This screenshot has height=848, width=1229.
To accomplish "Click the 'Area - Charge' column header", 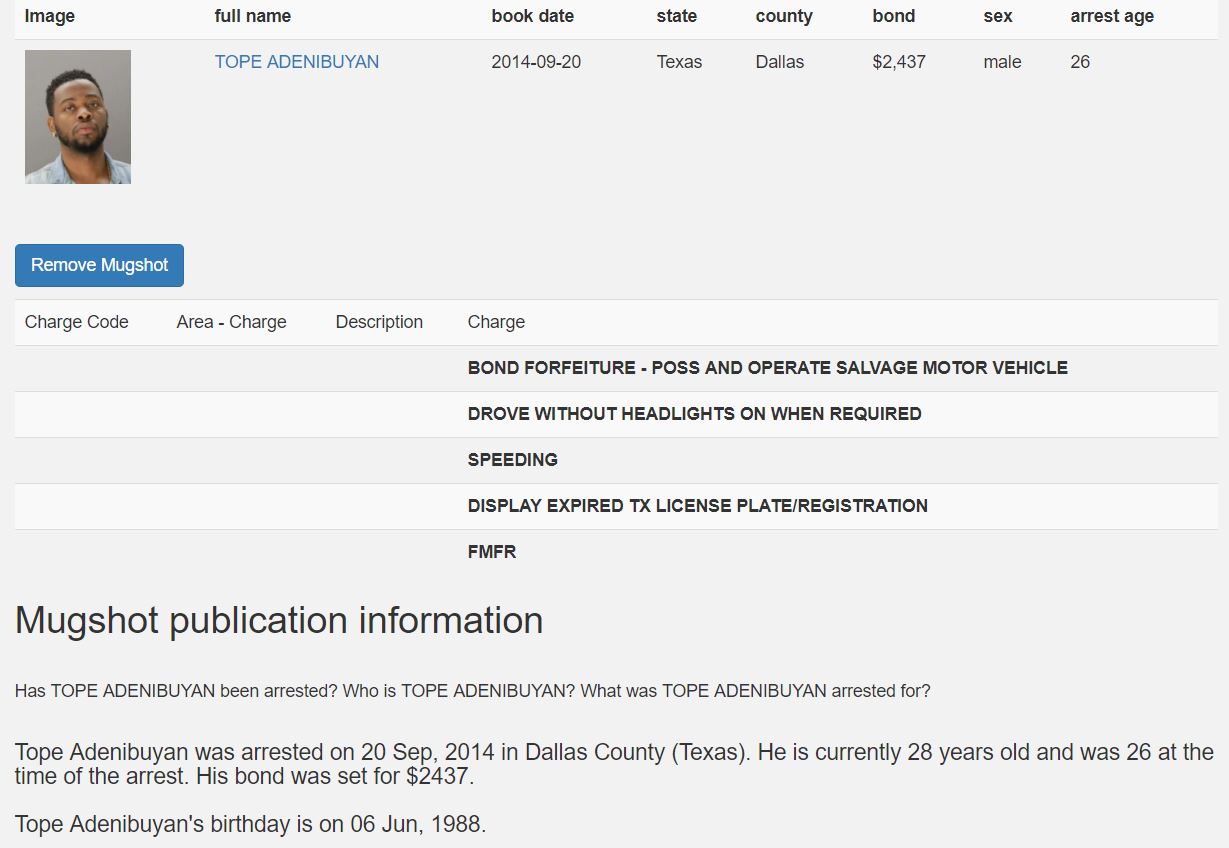I will (x=232, y=322).
